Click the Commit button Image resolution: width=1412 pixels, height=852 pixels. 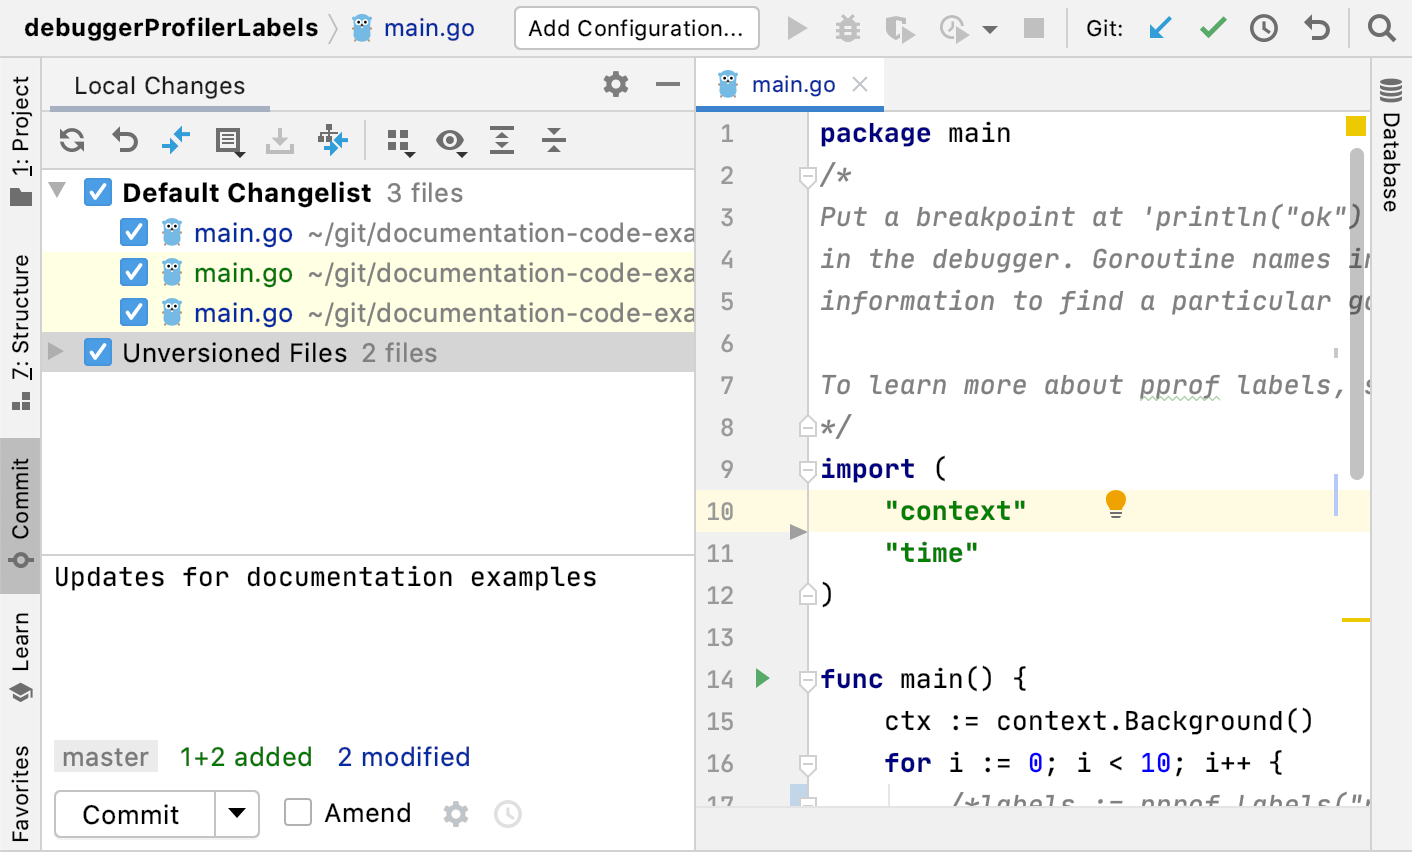click(133, 814)
